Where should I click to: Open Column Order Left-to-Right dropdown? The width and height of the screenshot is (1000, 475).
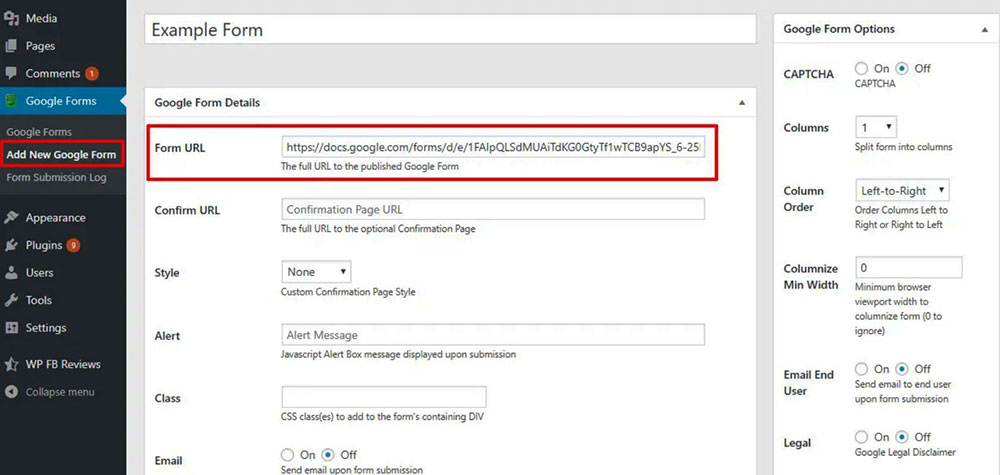tap(902, 190)
